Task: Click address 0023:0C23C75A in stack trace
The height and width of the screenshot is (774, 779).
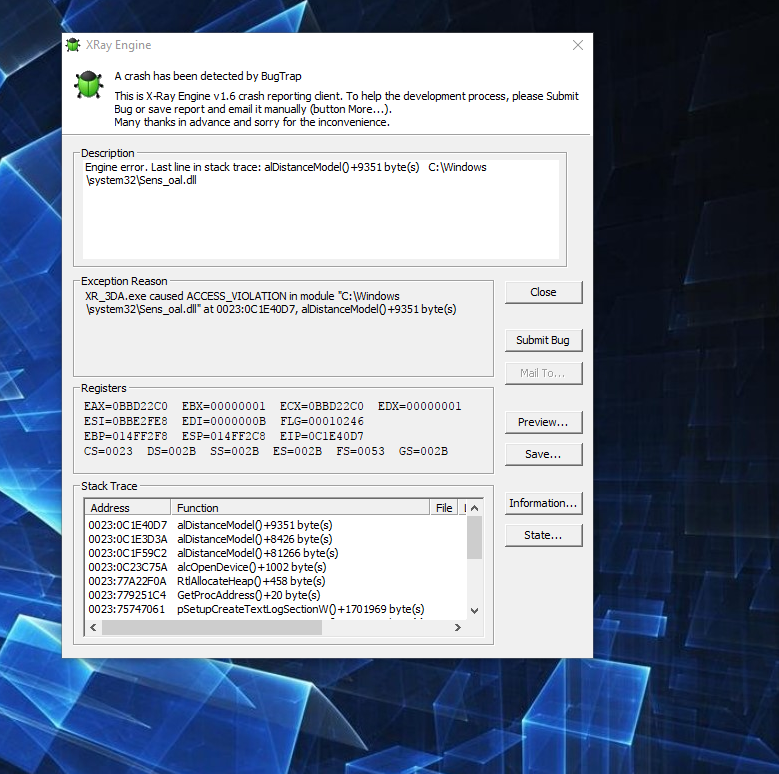Action: pos(128,567)
